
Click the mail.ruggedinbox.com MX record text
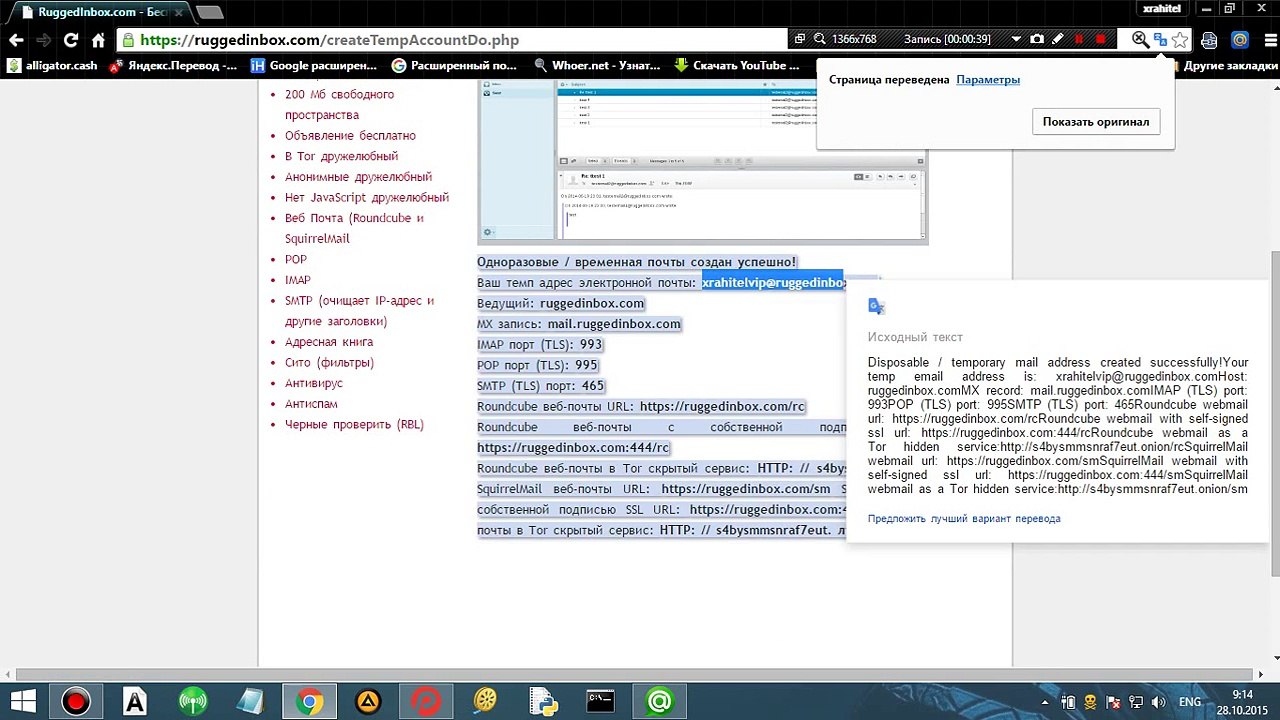coord(614,324)
